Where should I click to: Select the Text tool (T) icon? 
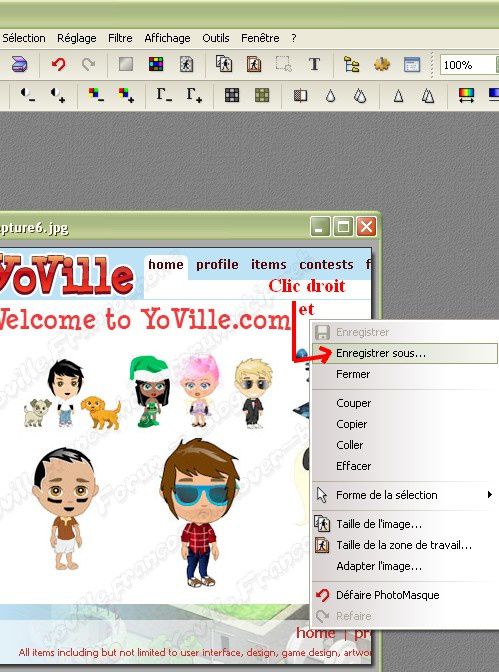pos(314,65)
